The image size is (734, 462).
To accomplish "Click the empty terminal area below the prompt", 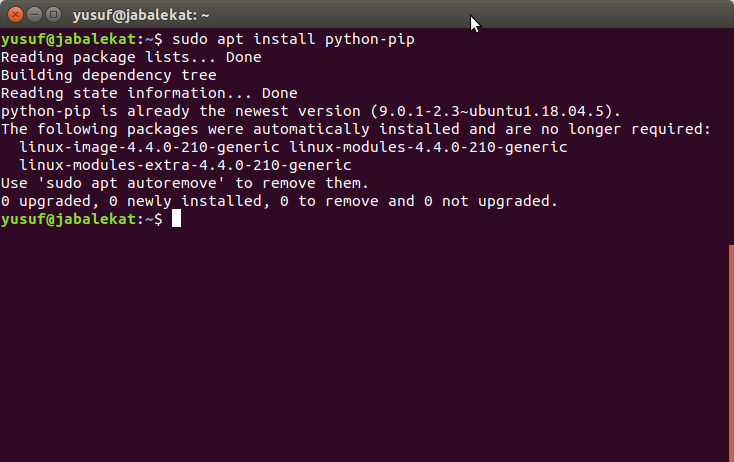I will (360, 340).
